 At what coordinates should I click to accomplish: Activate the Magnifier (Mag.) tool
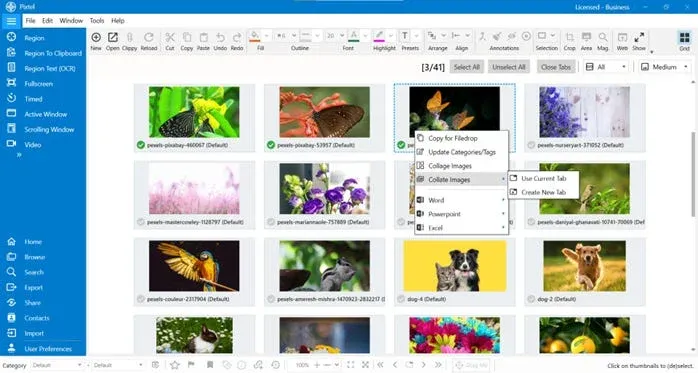pyautogui.click(x=603, y=37)
